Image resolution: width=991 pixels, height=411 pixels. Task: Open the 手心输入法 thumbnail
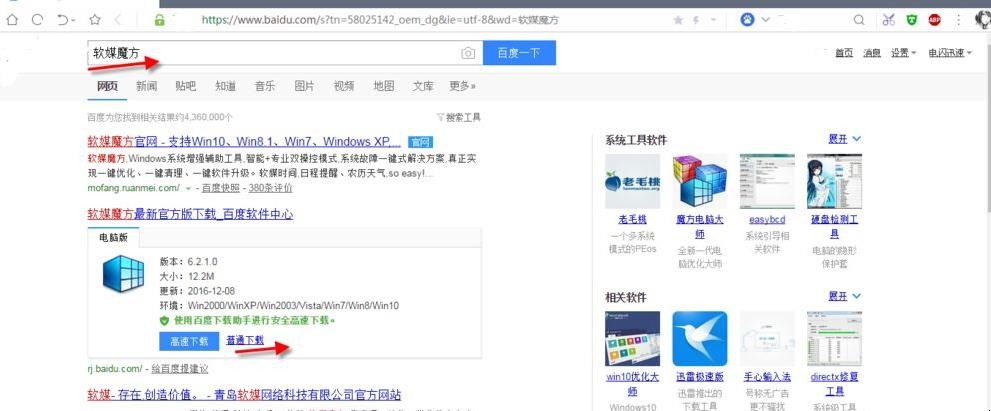pos(767,338)
